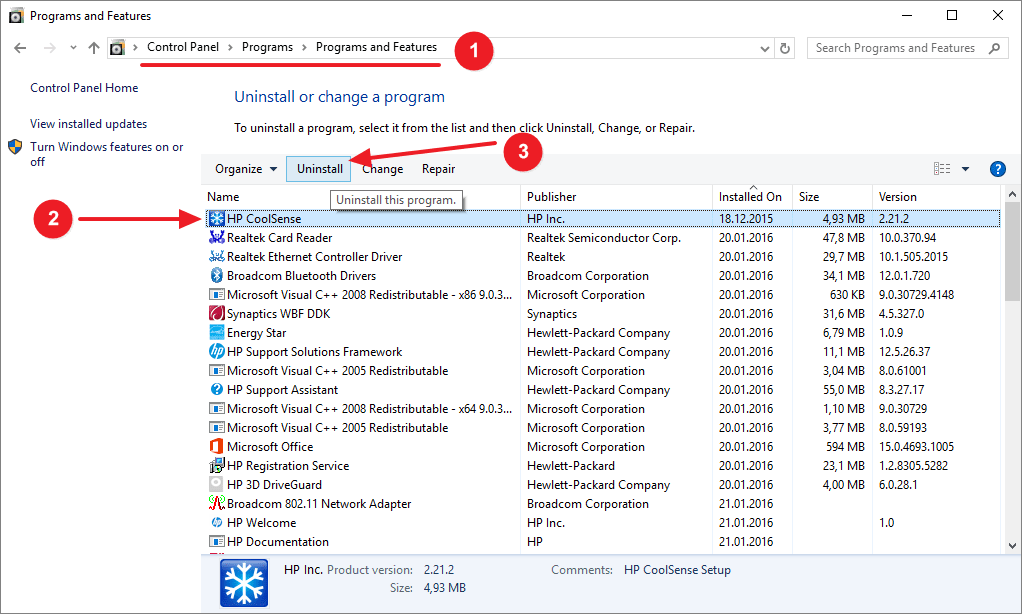Sort list by Publisher column header
Screen dimensions: 1022x614
click(x=616, y=197)
